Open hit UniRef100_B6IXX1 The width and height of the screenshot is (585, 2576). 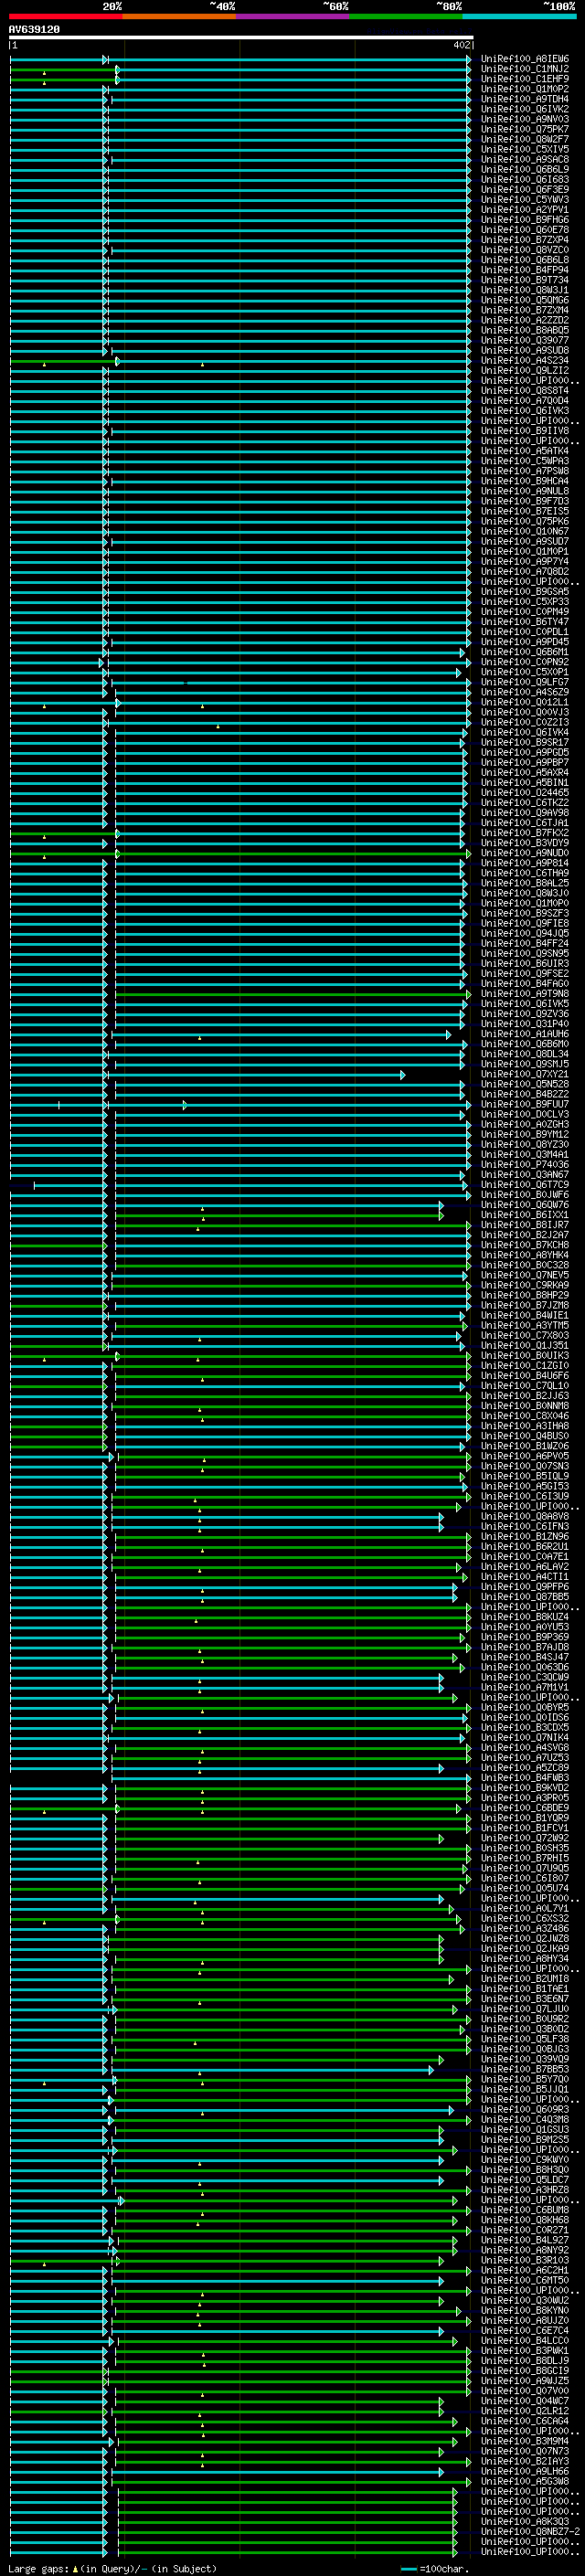click(x=525, y=1215)
